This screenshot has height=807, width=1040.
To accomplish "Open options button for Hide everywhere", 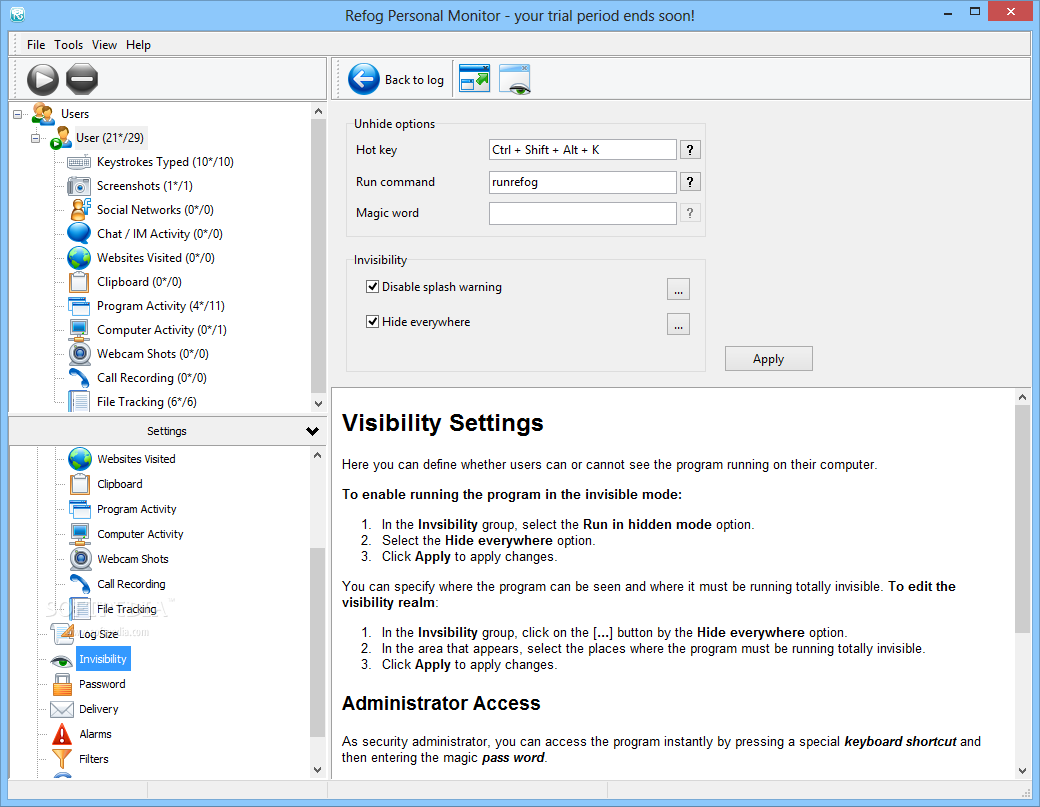I will coord(678,324).
